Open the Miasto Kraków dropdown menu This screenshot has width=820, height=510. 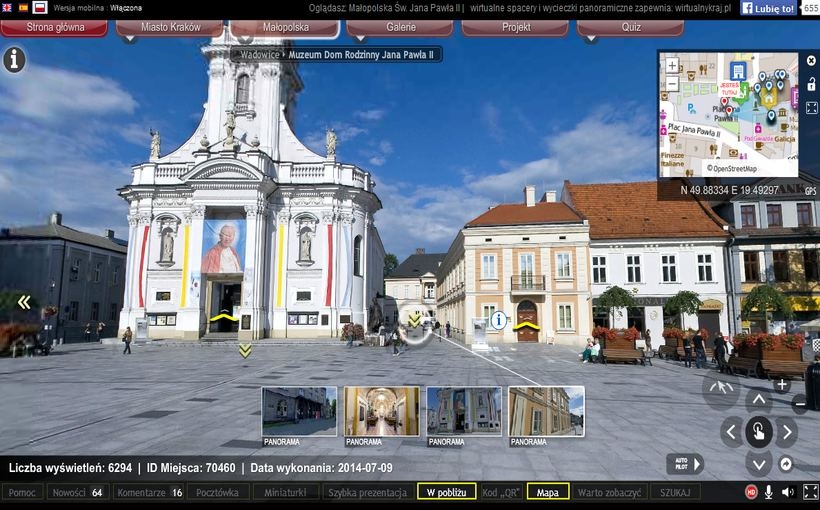click(170, 28)
